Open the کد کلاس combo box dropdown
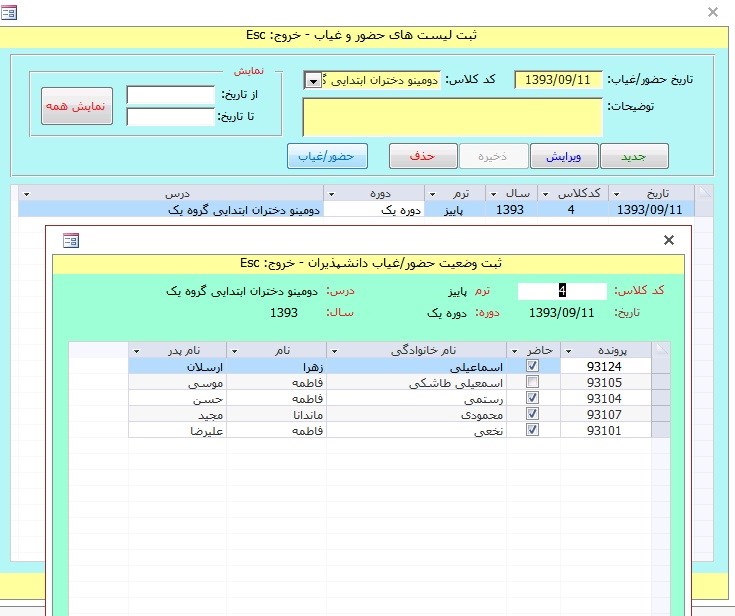The height and width of the screenshot is (616, 735). pyautogui.click(x=313, y=80)
